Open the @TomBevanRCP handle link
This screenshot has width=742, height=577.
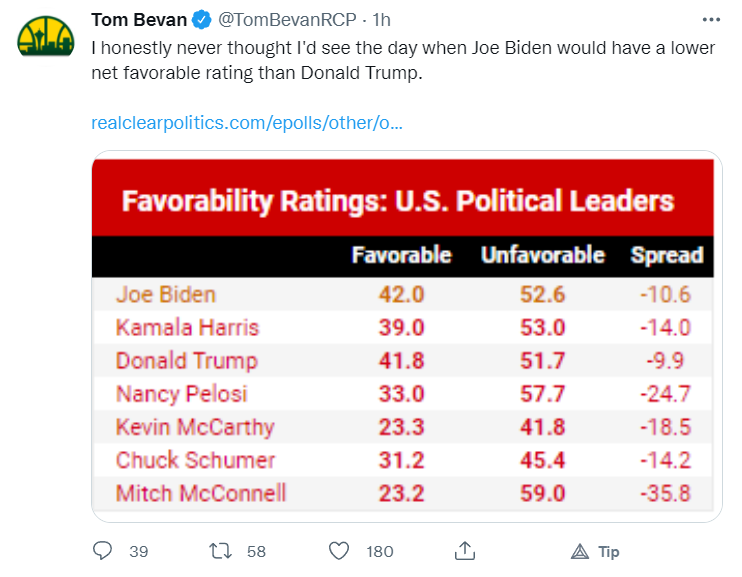287,20
